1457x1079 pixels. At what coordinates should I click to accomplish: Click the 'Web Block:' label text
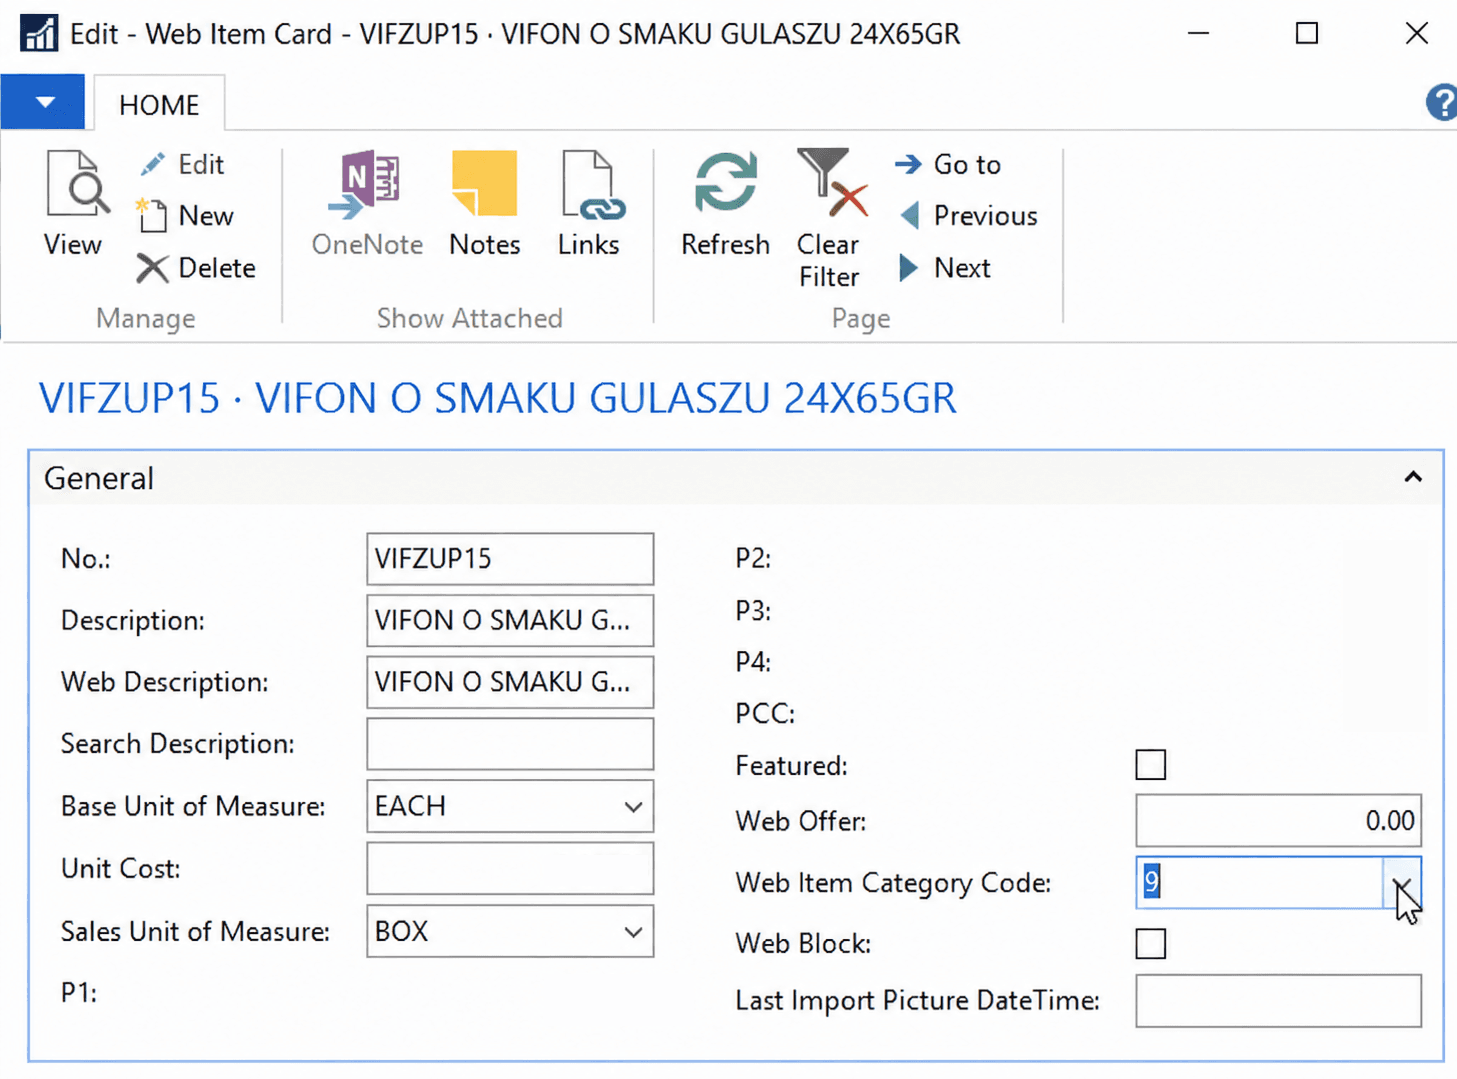coord(803,944)
